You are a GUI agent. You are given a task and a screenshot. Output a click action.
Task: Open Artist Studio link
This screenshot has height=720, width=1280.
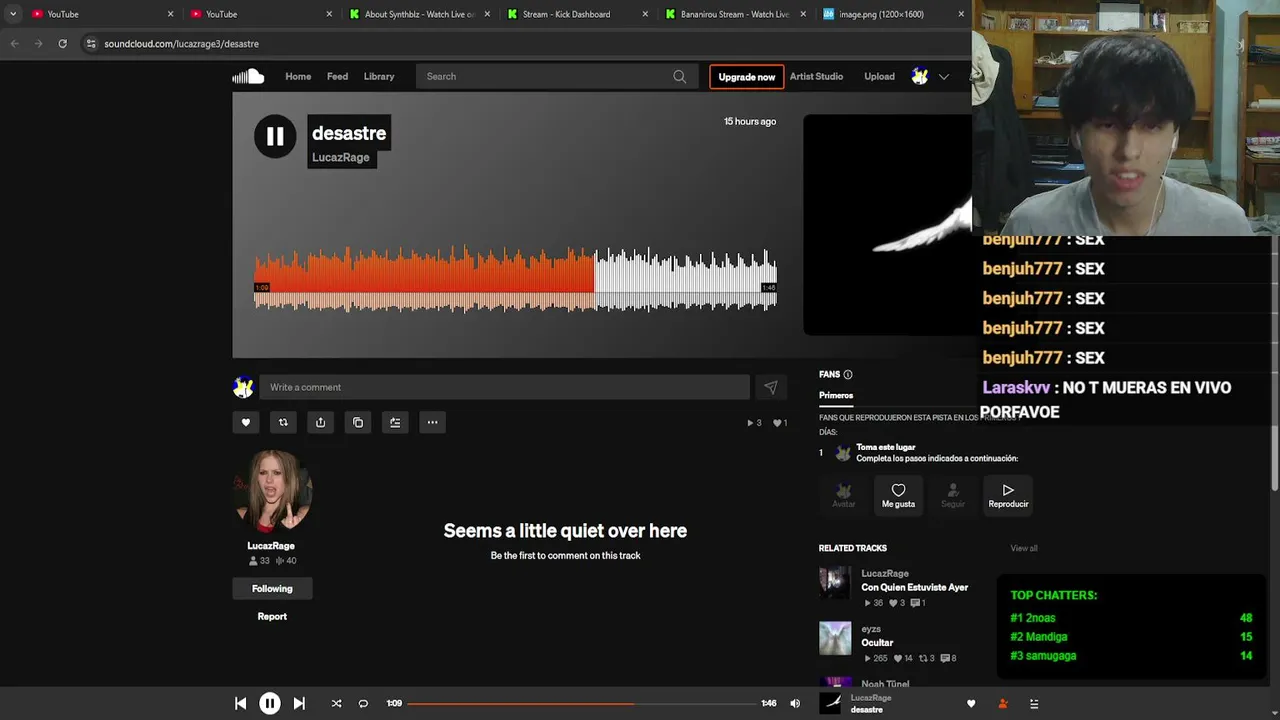[816, 76]
